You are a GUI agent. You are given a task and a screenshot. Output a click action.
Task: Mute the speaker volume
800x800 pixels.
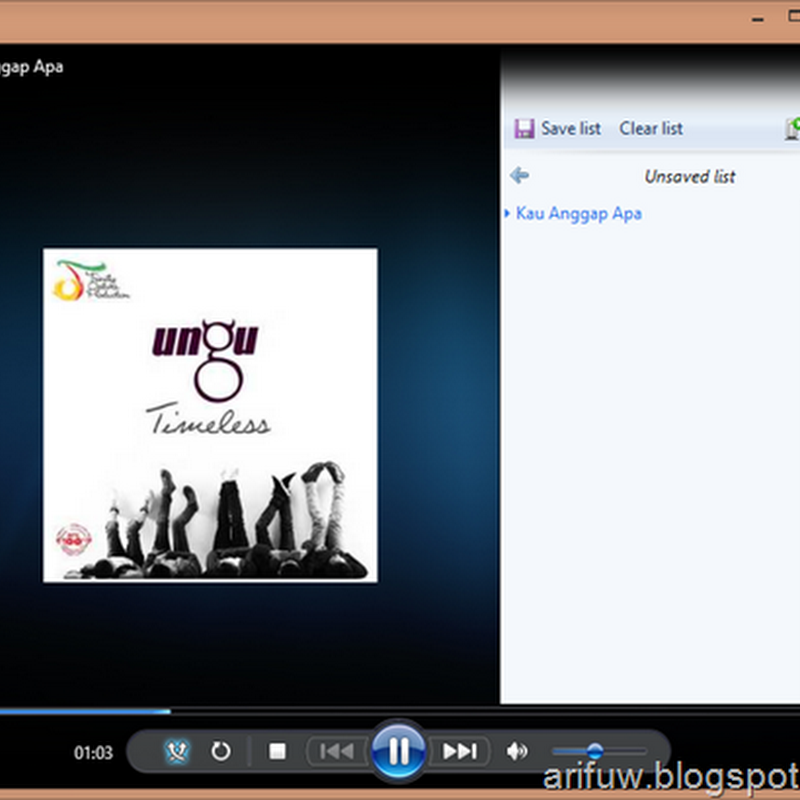tap(517, 751)
